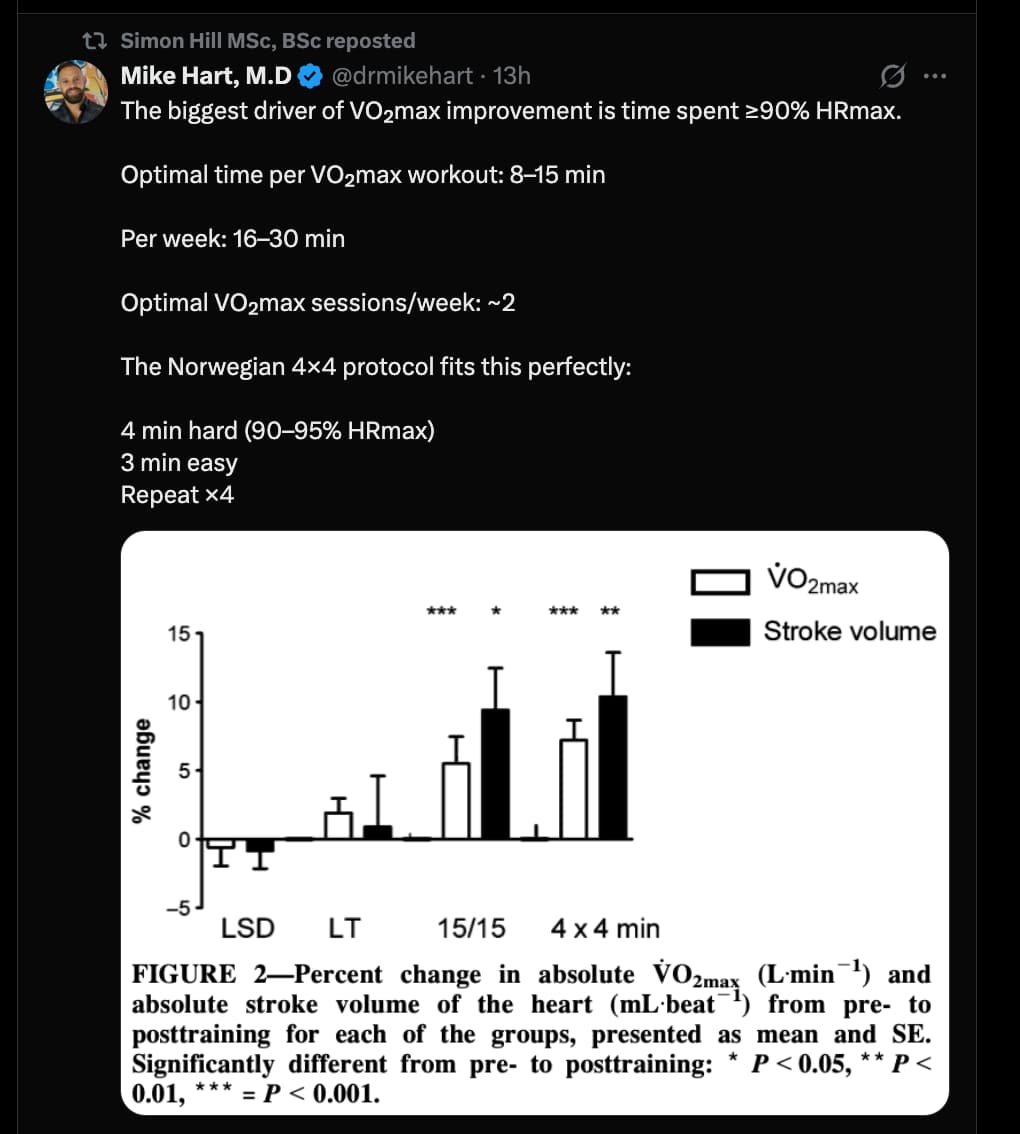The image size is (1020, 1134).
Task: Click the FIGURE 2 caption text
Action: click(531, 1033)
